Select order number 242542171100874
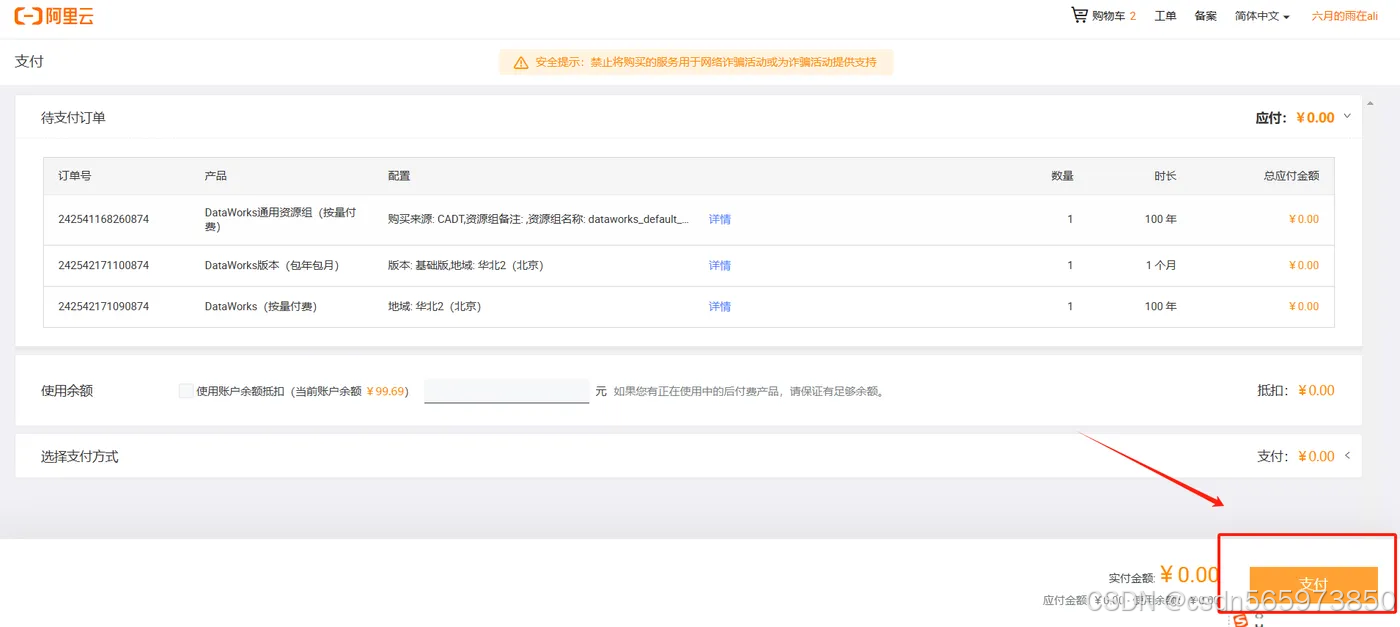Screen dimensions: 1400x627 pos(104,265)
